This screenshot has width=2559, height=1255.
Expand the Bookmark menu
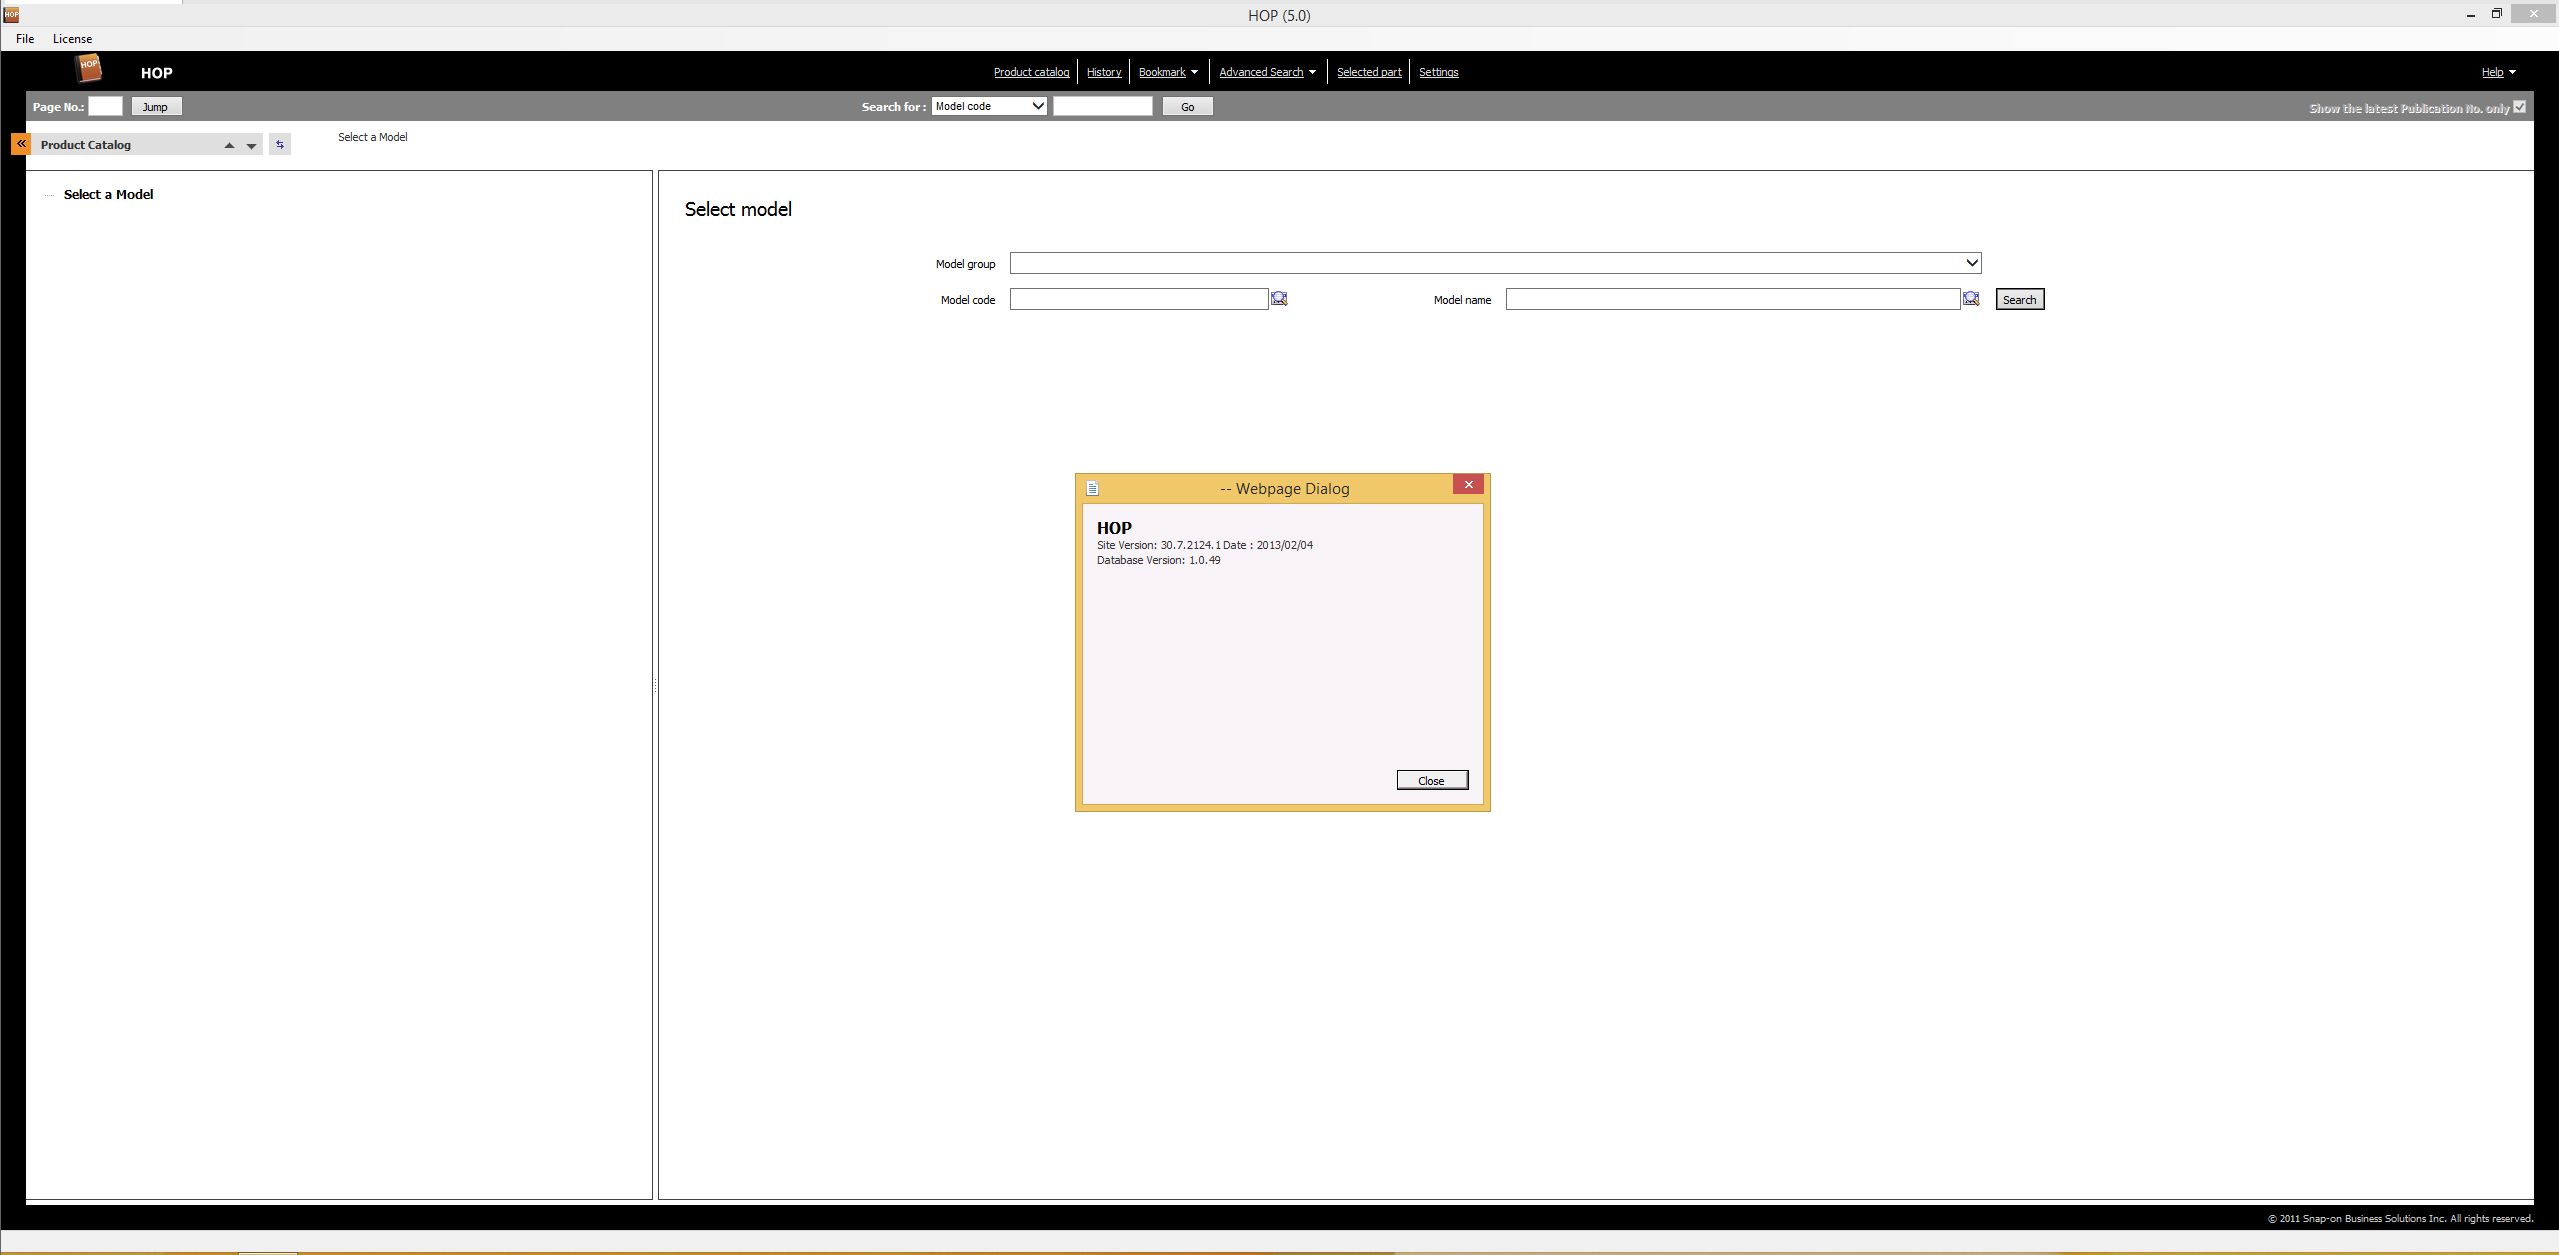tap(1168, 72)
